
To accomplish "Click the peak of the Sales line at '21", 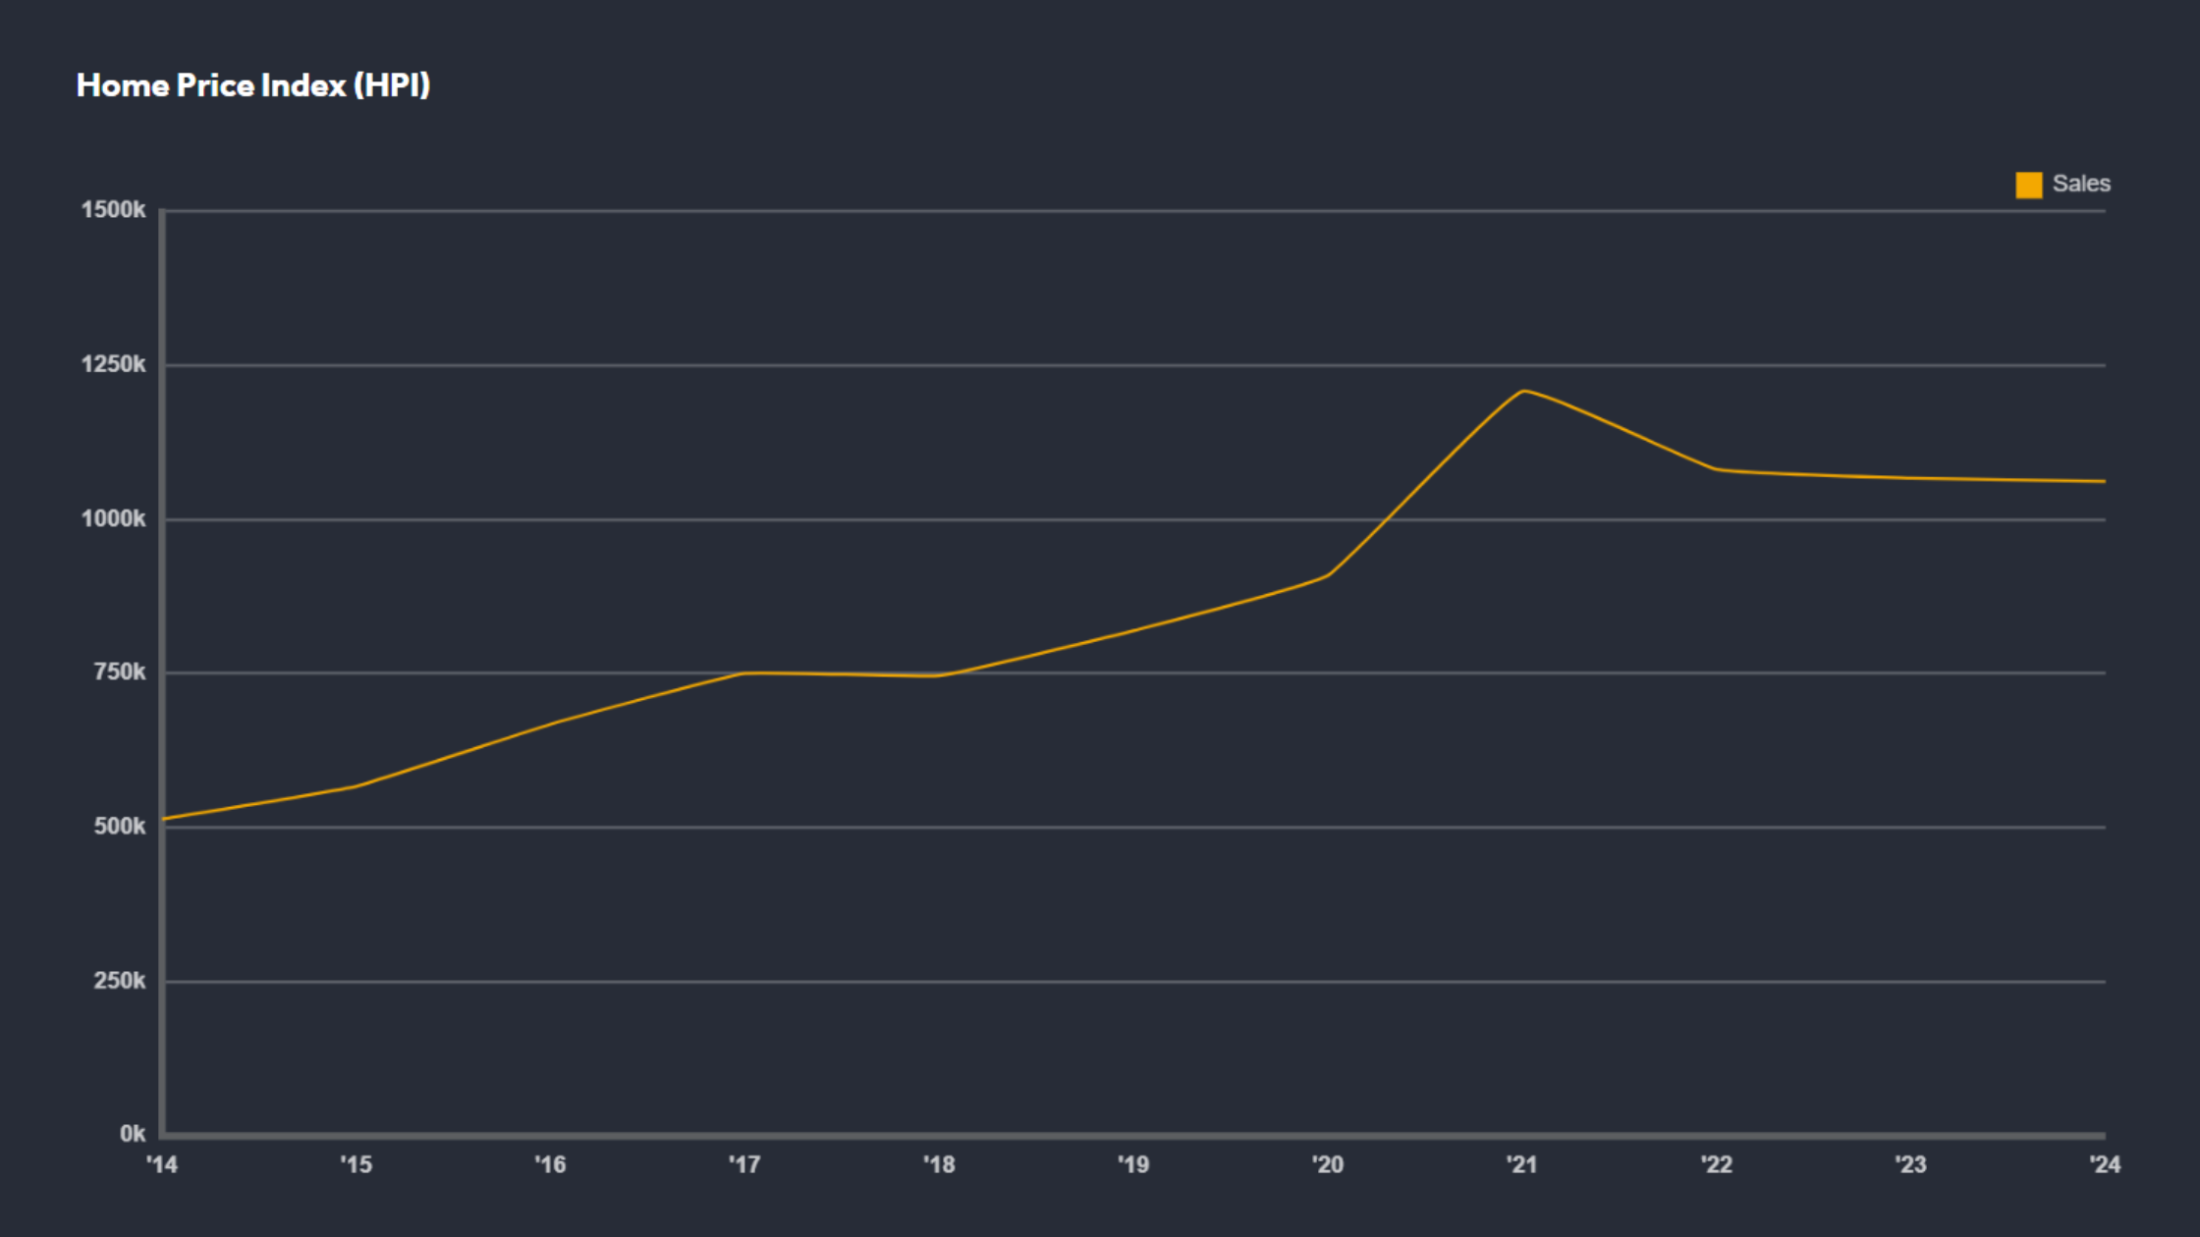I will (x=1522, y=391).
